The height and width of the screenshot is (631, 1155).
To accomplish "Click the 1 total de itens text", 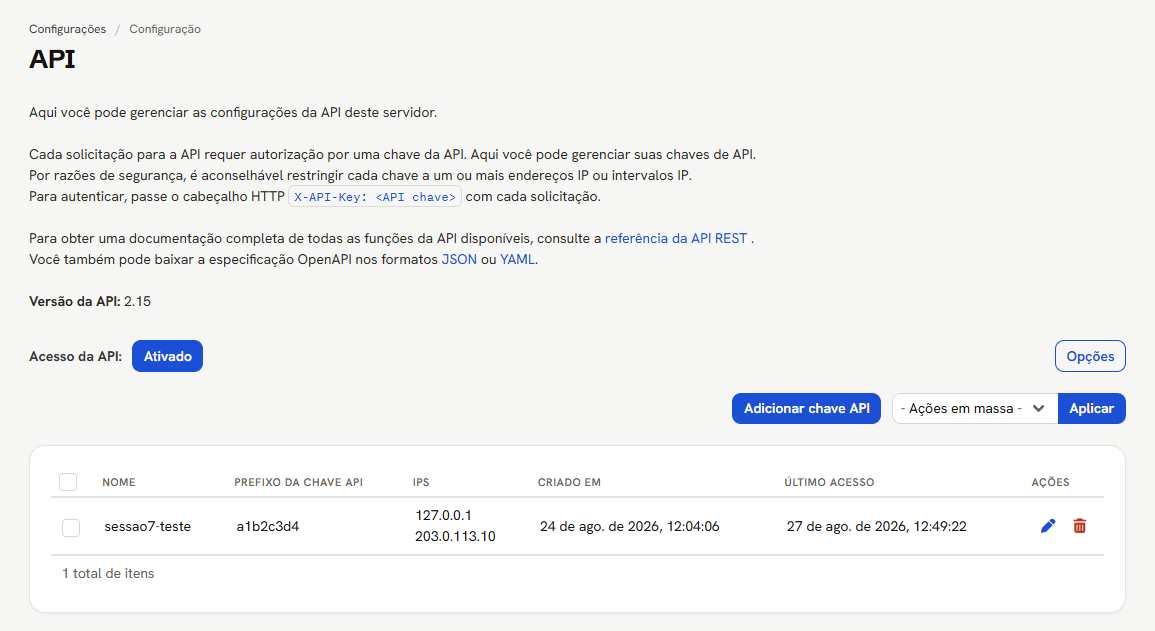I will click(108, 574).
